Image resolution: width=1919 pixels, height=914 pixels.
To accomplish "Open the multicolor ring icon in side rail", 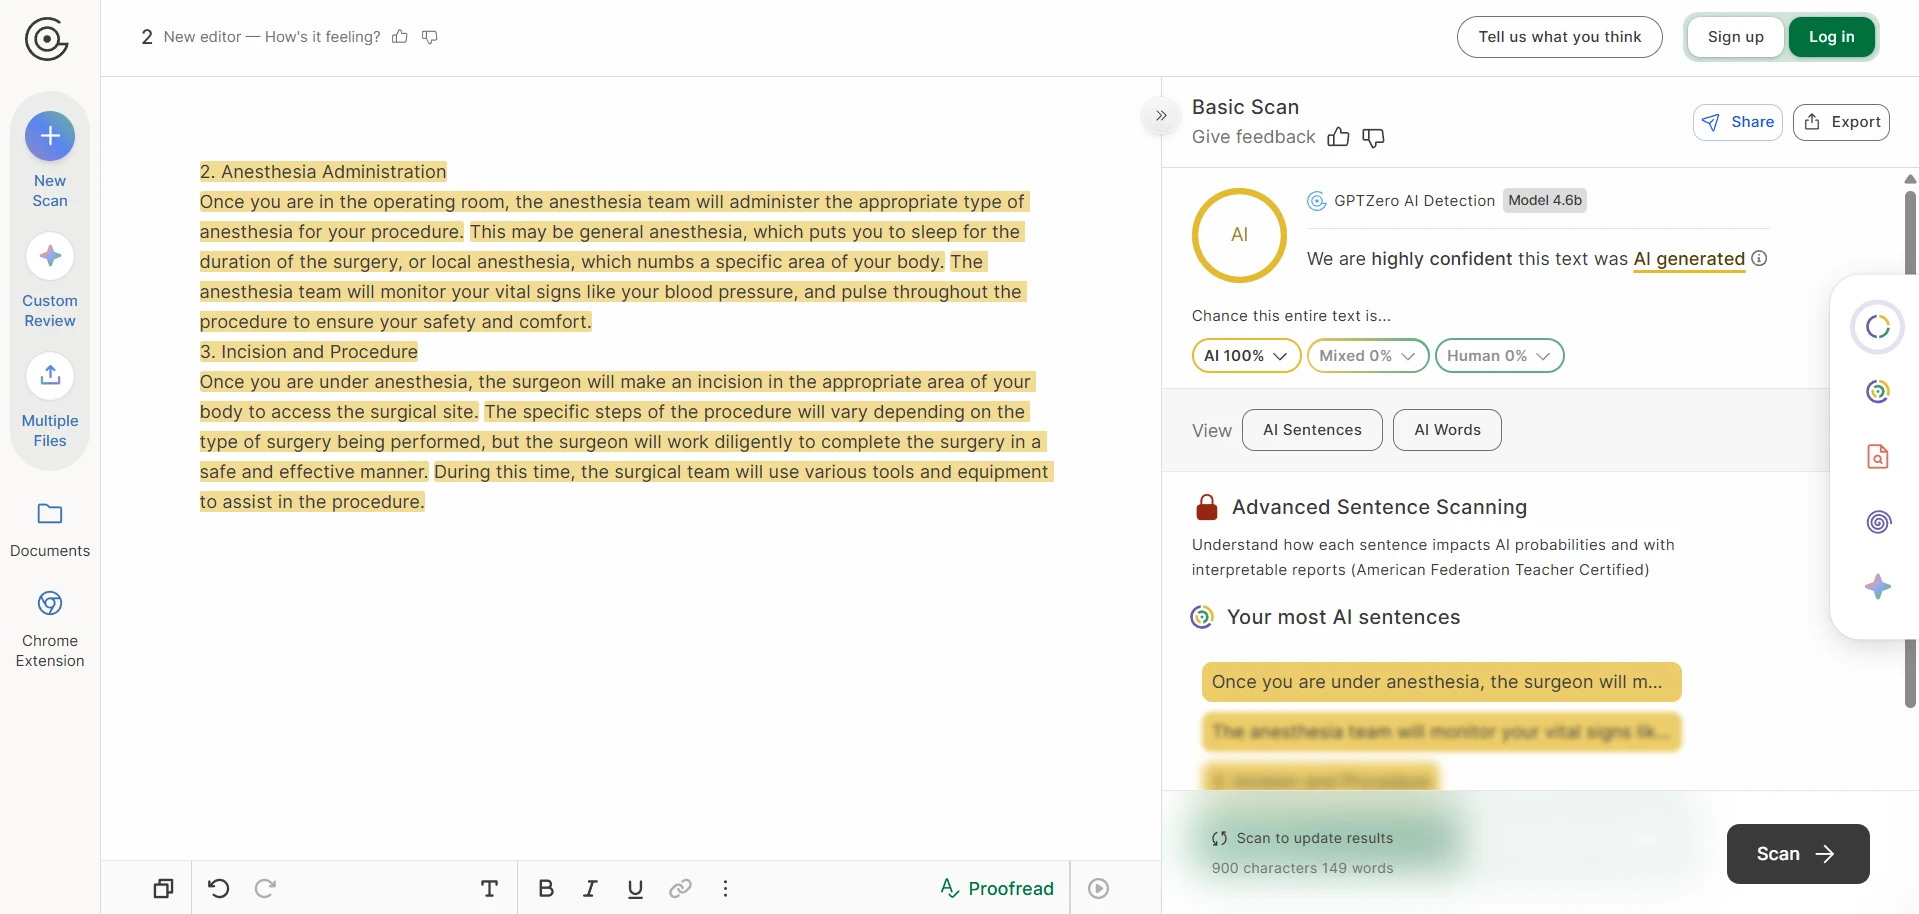I will 1878,392.
